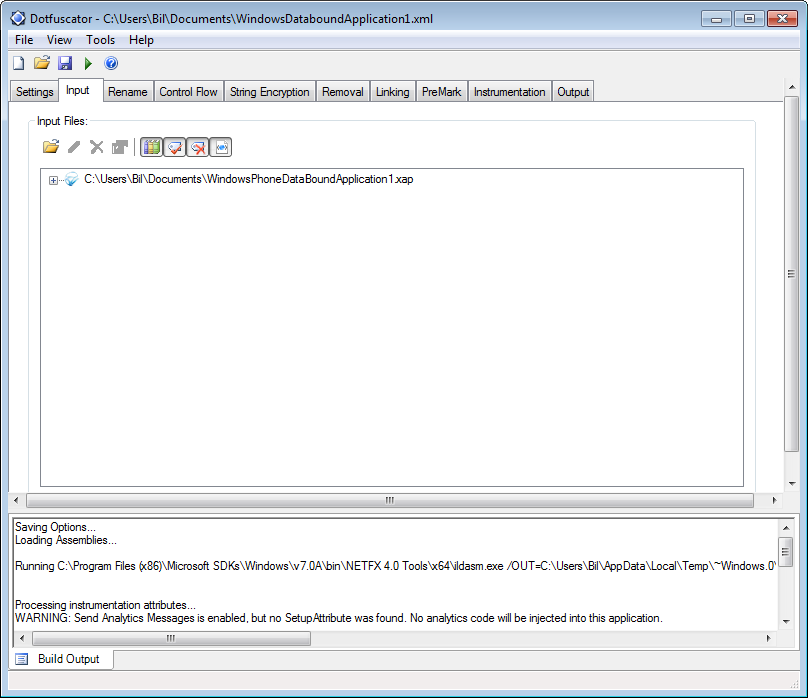This screenshot has height=698, width=808.
Task: Click main panel vertical scrollbar thumb
Action: point(791,274)
